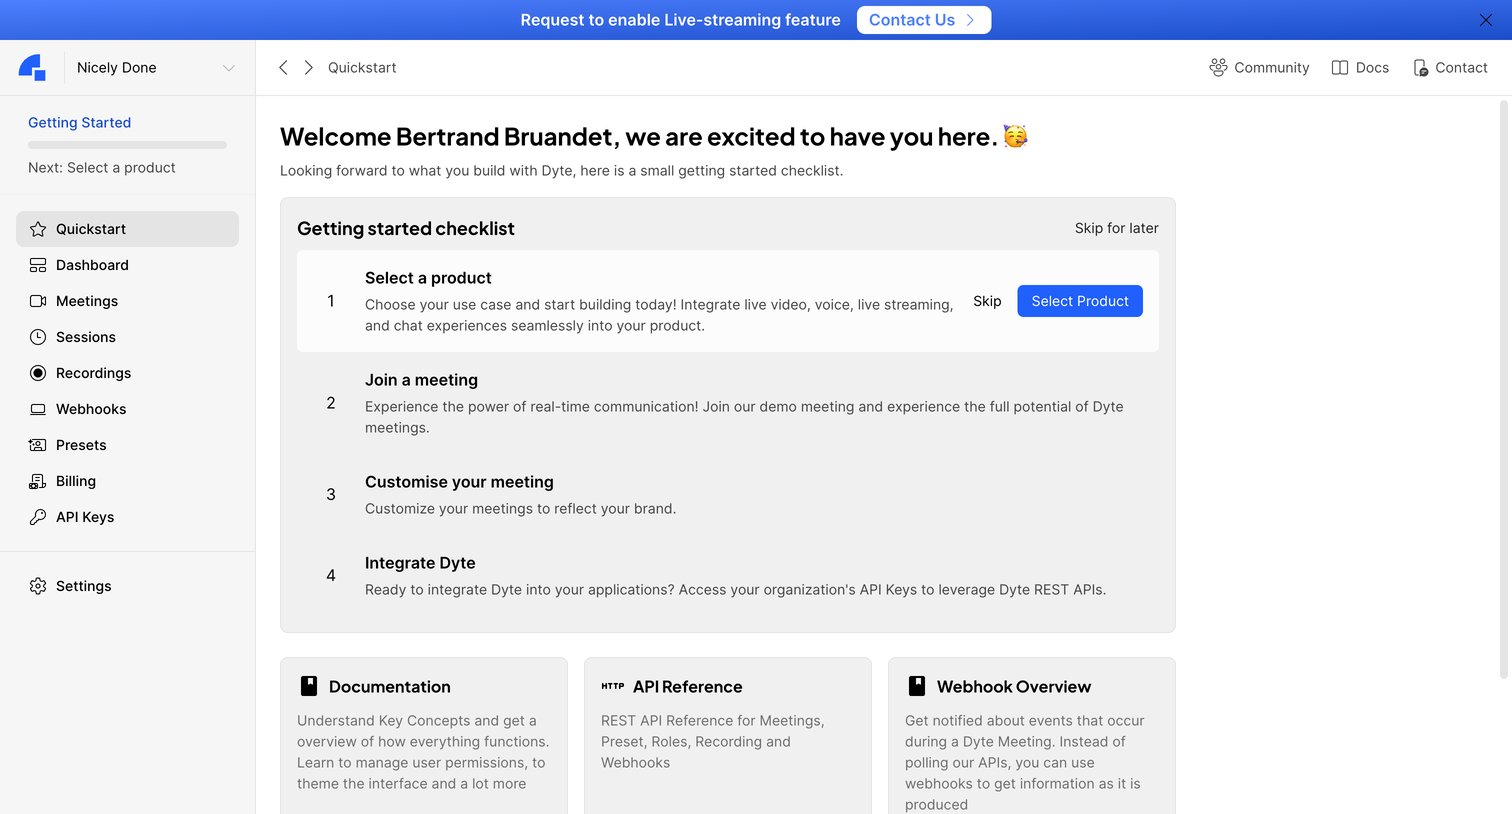Click the page vertical scrollbar
This screenshot has width=1512, height=814.
pyautogui.click(x=1504, y=390)
